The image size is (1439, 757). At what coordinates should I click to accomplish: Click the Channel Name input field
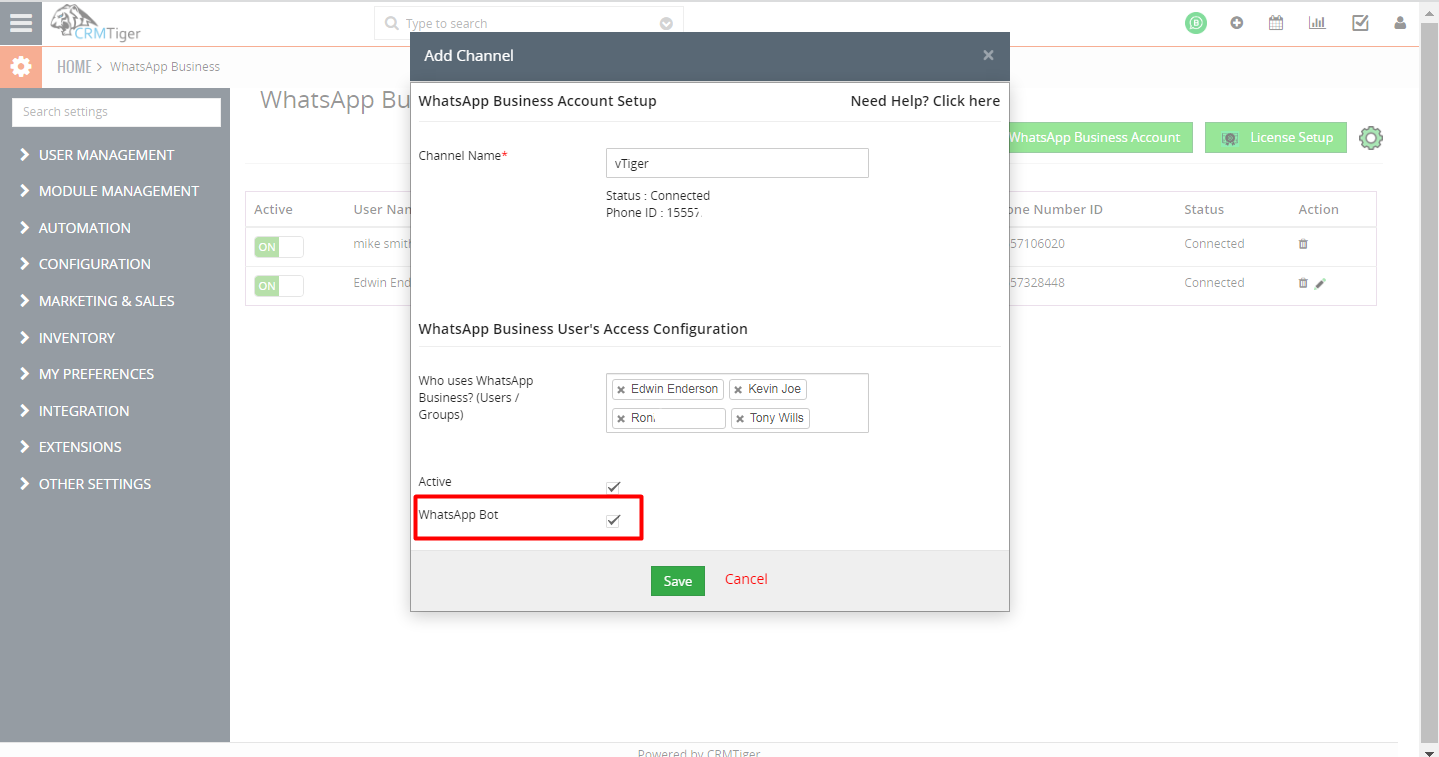(737, 163)
